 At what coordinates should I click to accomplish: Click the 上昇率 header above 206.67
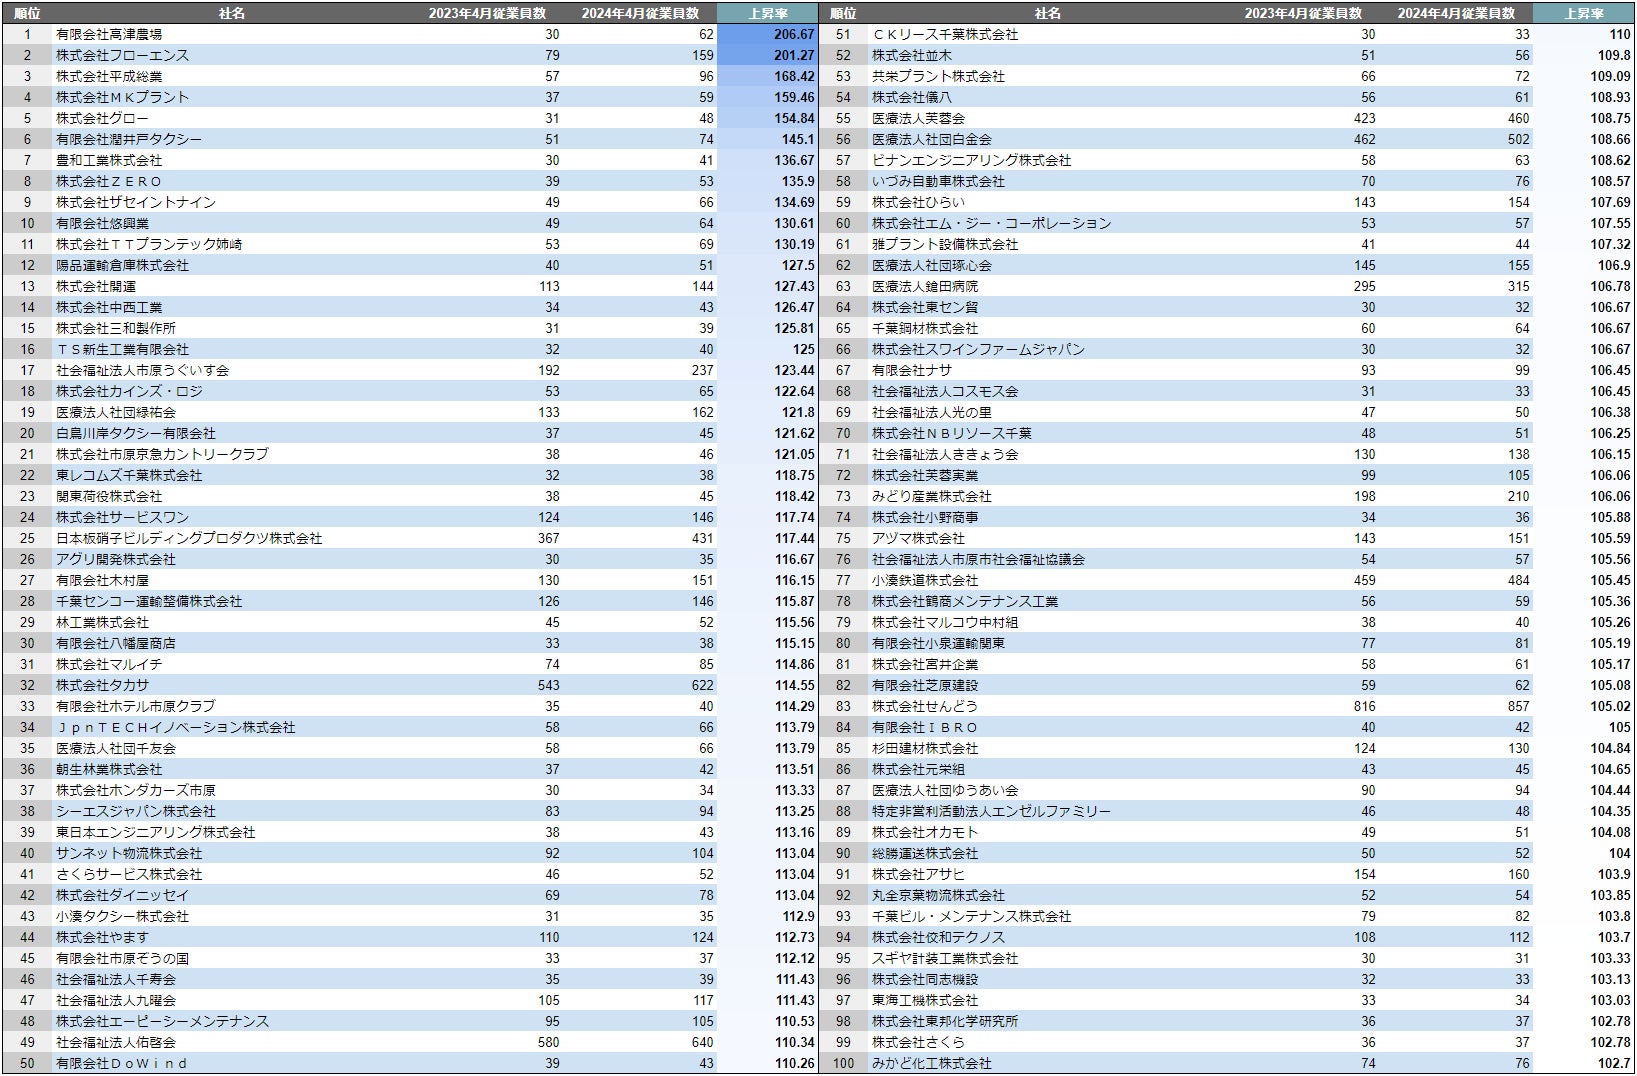point(767,13)
